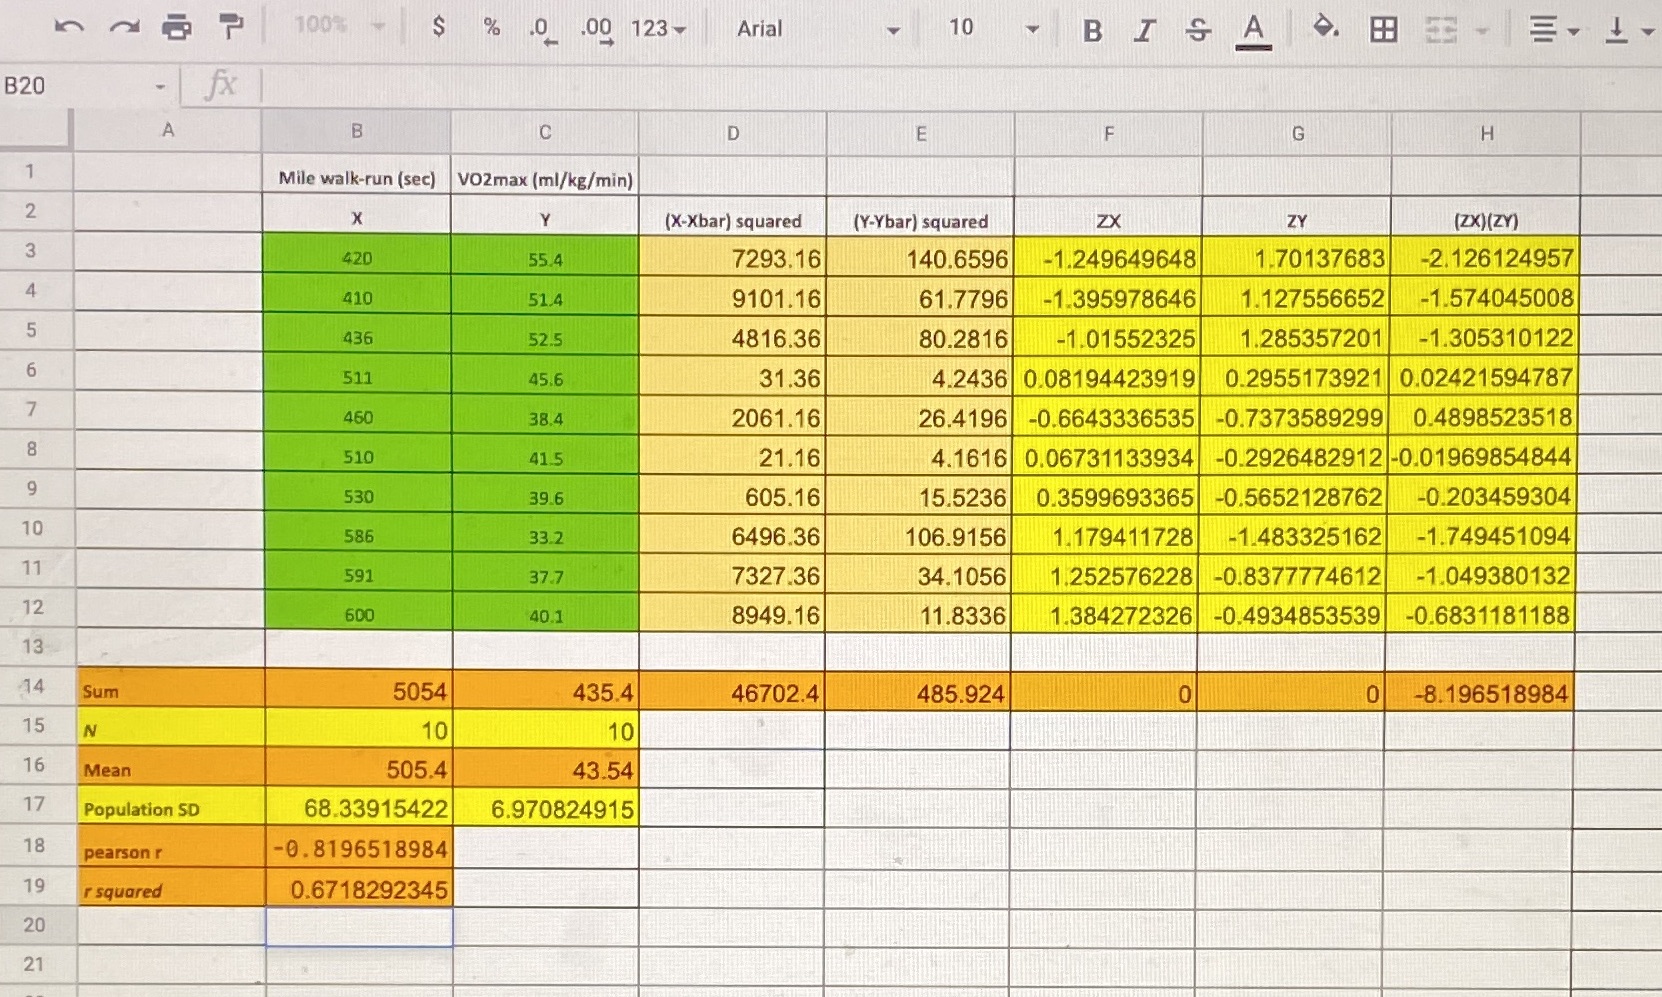Click the Borders grid icon
This screenshot has height=997, width=1662.
click(x=1383, y=30)
